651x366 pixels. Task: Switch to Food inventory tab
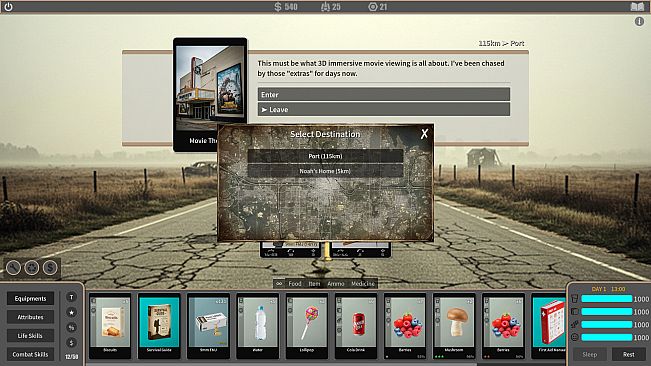click(295, 283)
